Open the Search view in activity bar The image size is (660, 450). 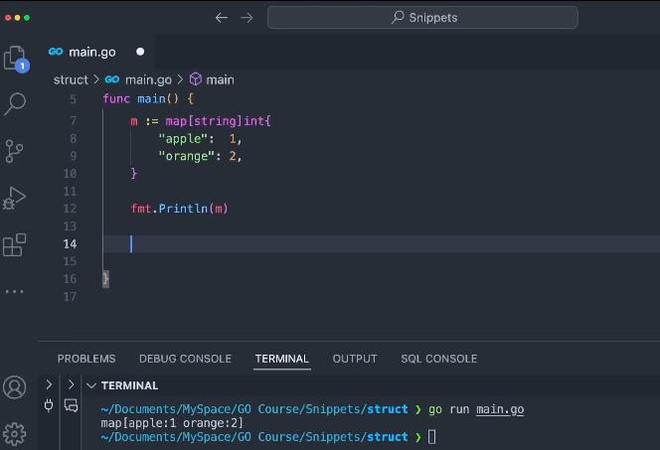tap(15, 104)
